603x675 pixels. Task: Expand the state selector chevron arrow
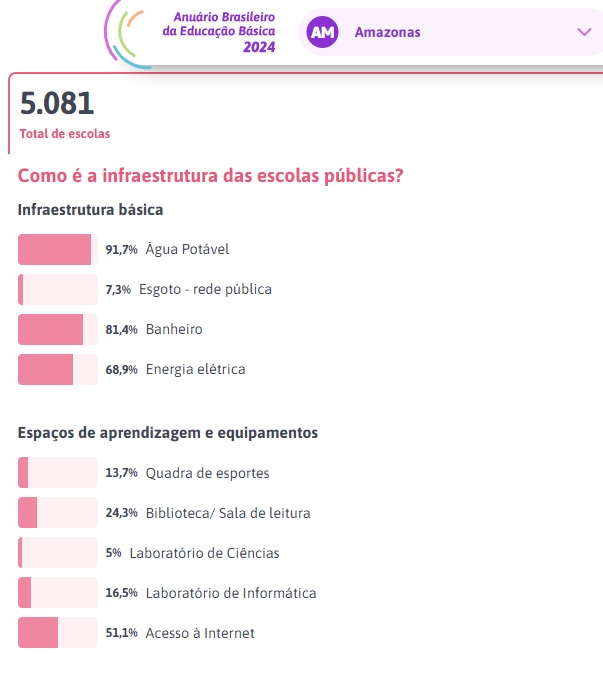coord(584,32)
